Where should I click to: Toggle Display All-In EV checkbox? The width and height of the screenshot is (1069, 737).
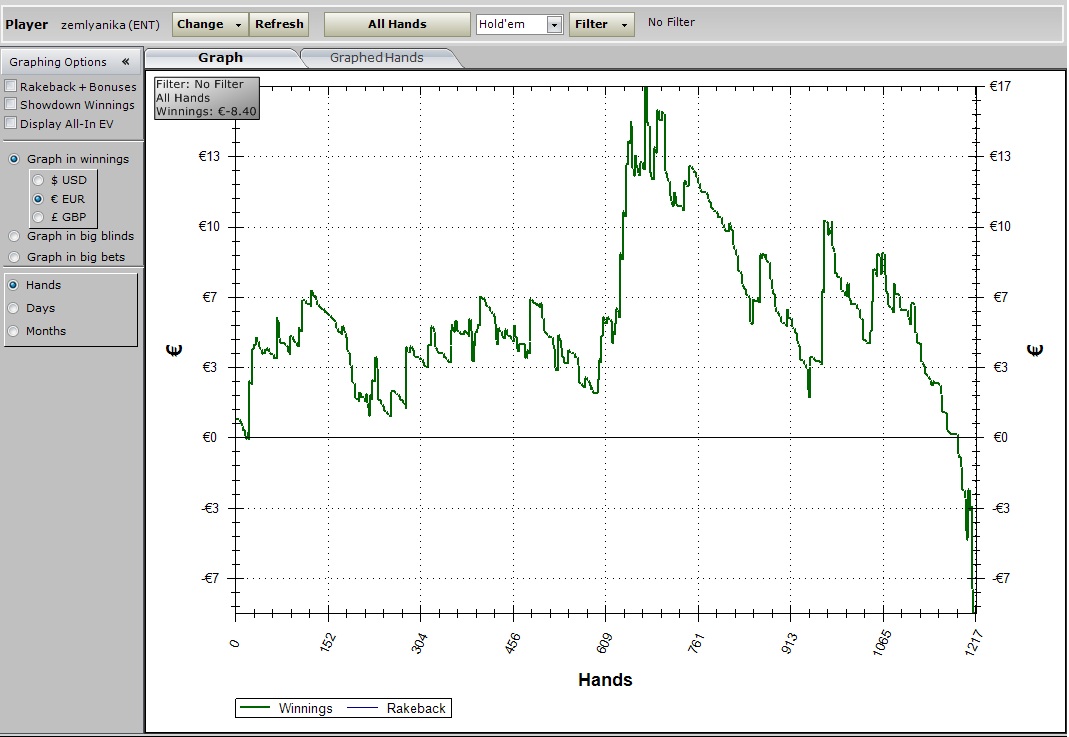pyautogui.click(x=11, y=124)
